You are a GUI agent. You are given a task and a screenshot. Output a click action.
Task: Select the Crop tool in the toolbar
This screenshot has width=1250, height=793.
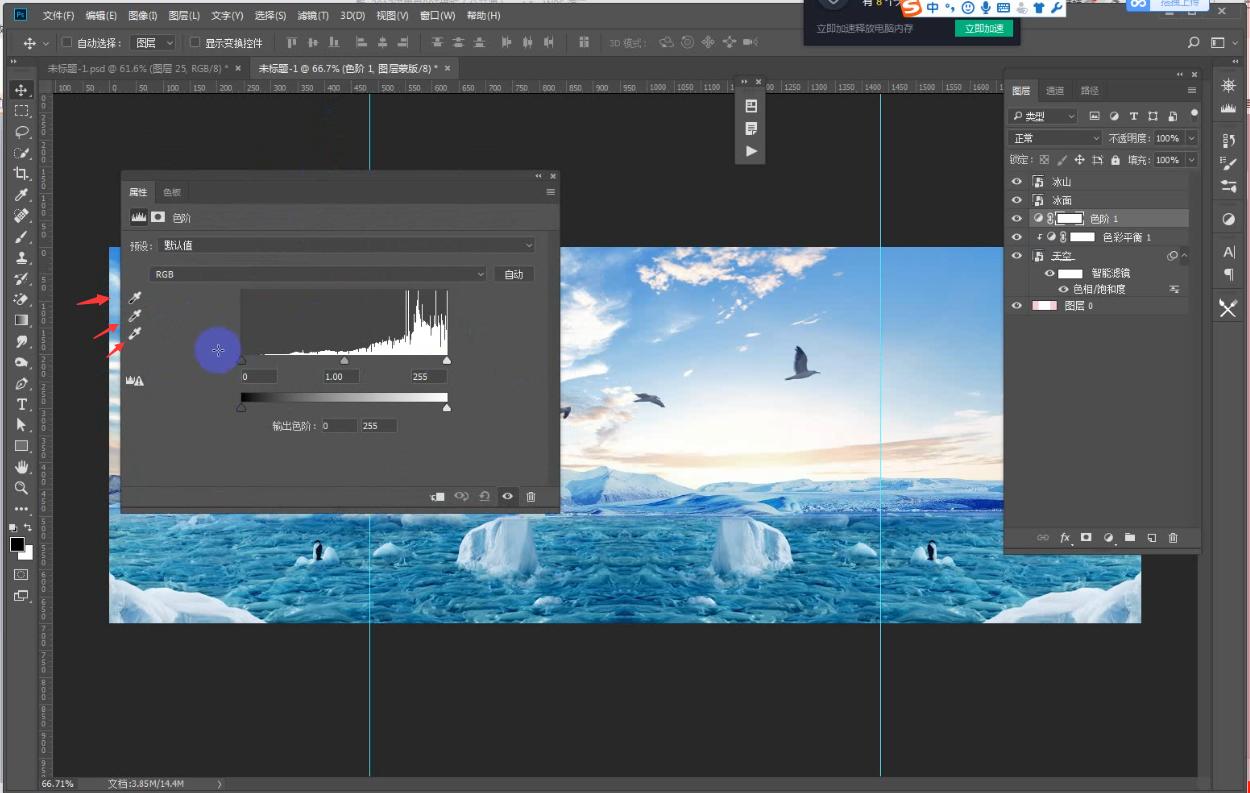click(x=21, y=174)
